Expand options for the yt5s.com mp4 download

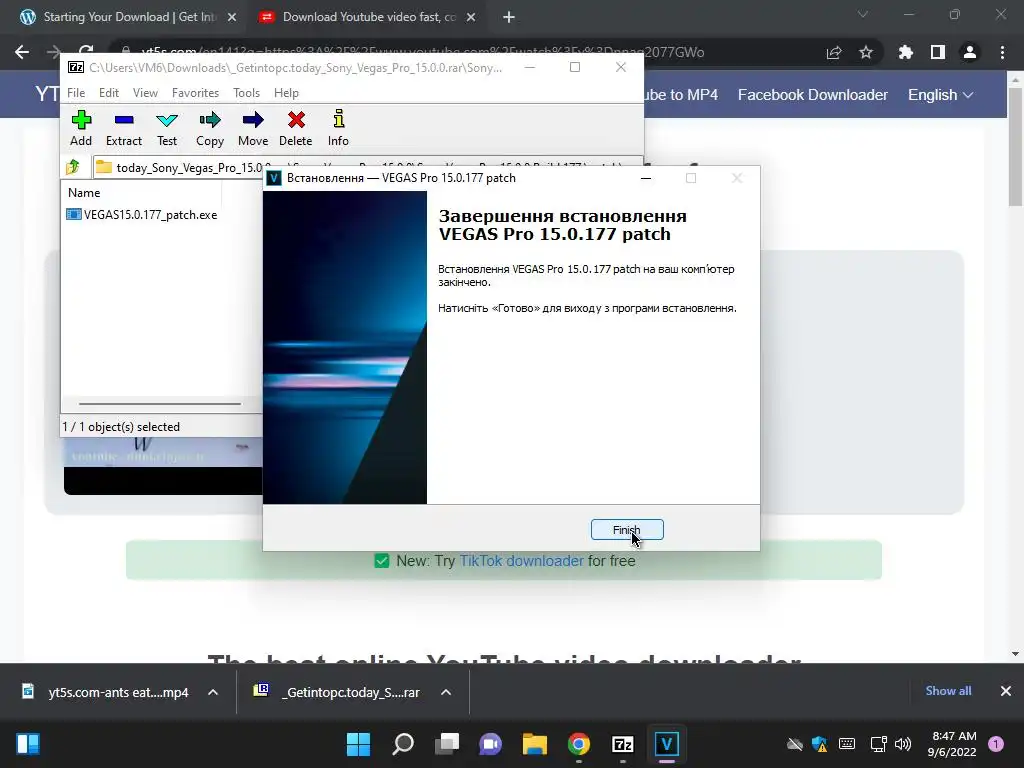point(213,692)
